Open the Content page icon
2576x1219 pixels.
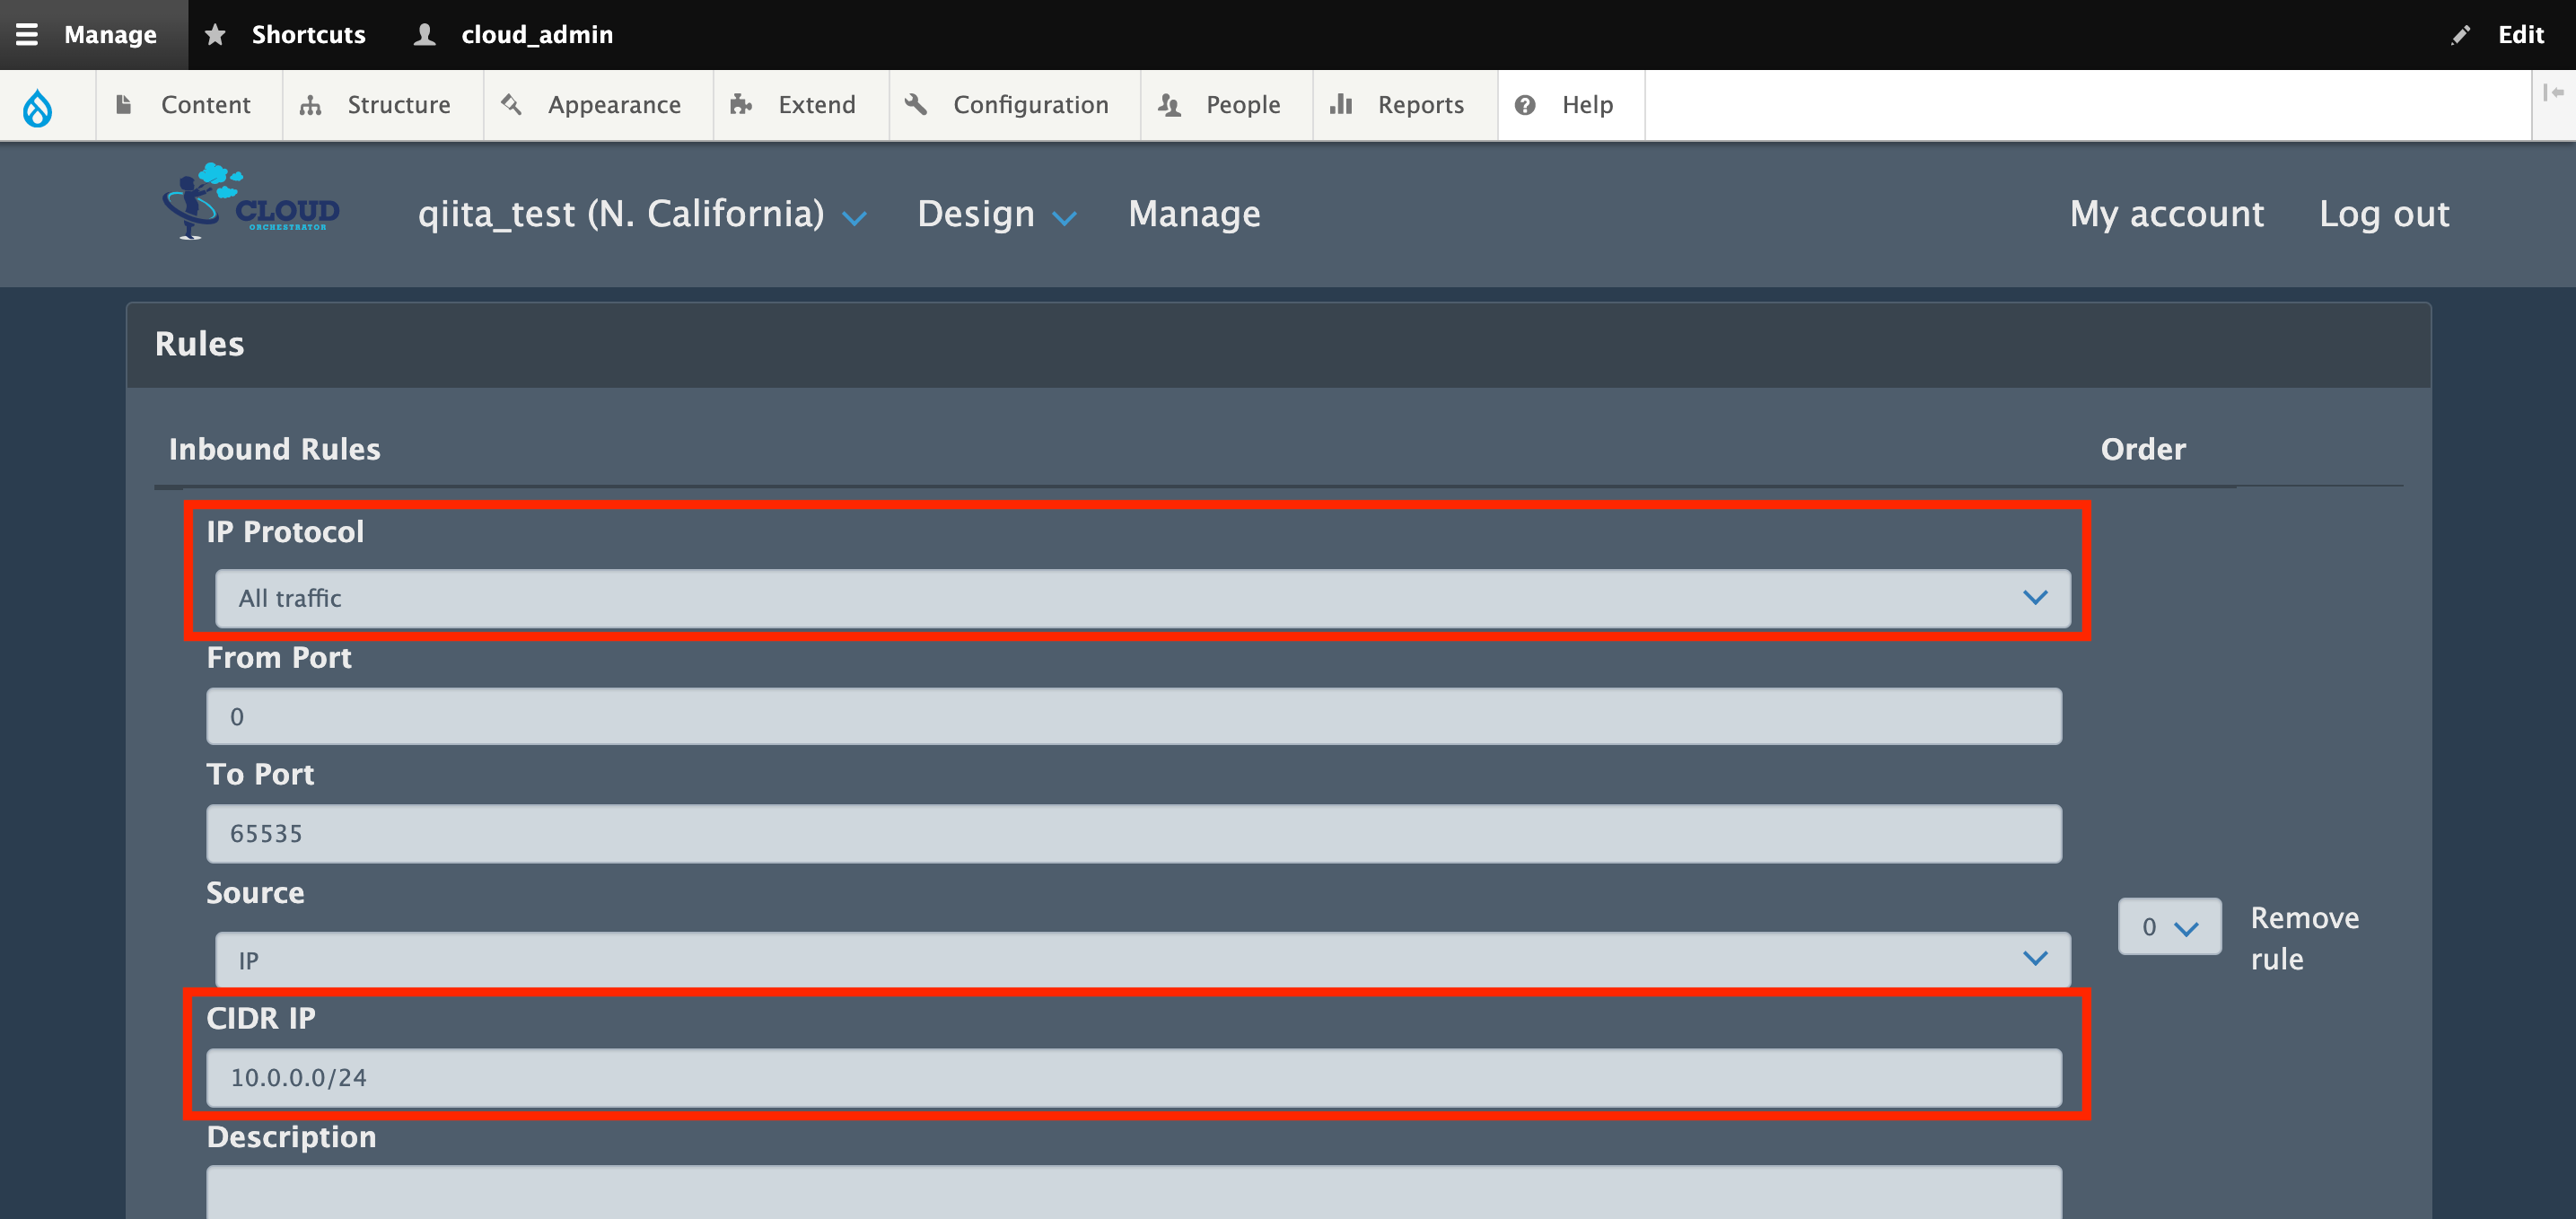(124, 104)
